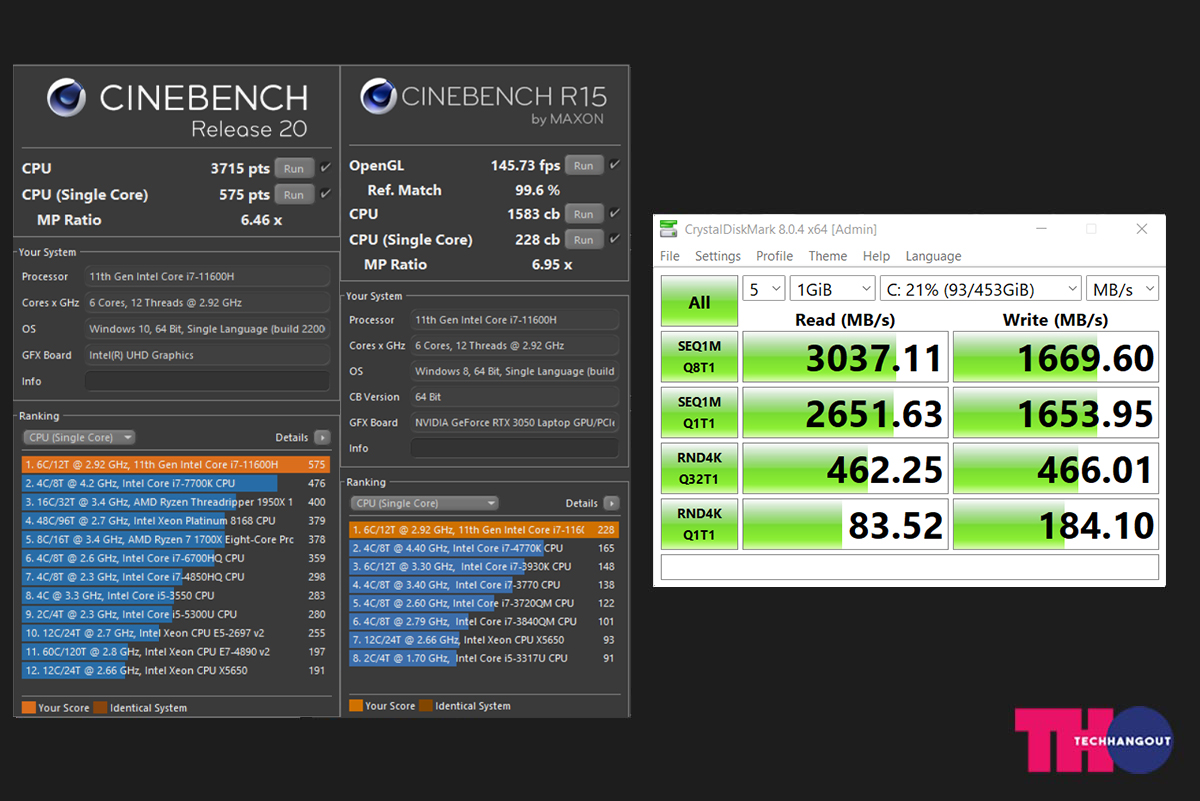Screen dimensions: 1200x801
Task: Open the MB/s unit dropdown
Action: click(1123, 289)
